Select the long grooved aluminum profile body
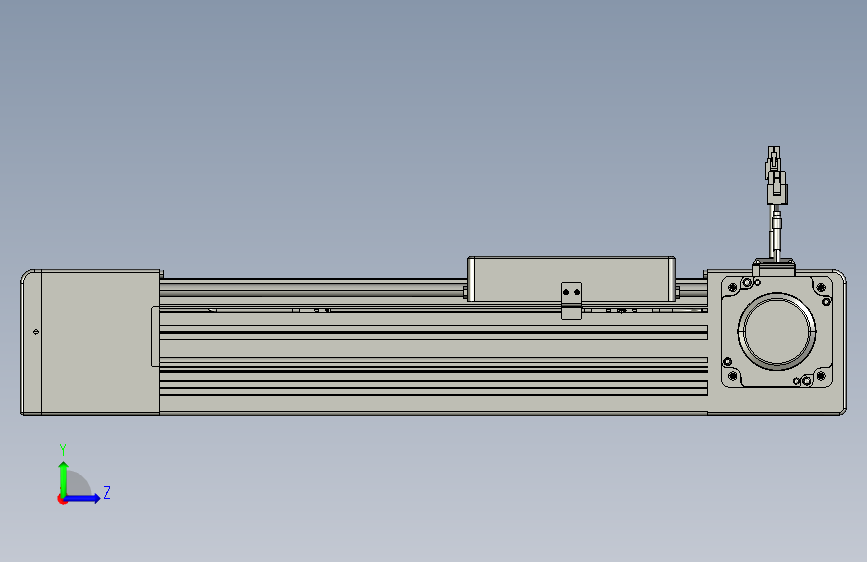 [x=434, y=346]
